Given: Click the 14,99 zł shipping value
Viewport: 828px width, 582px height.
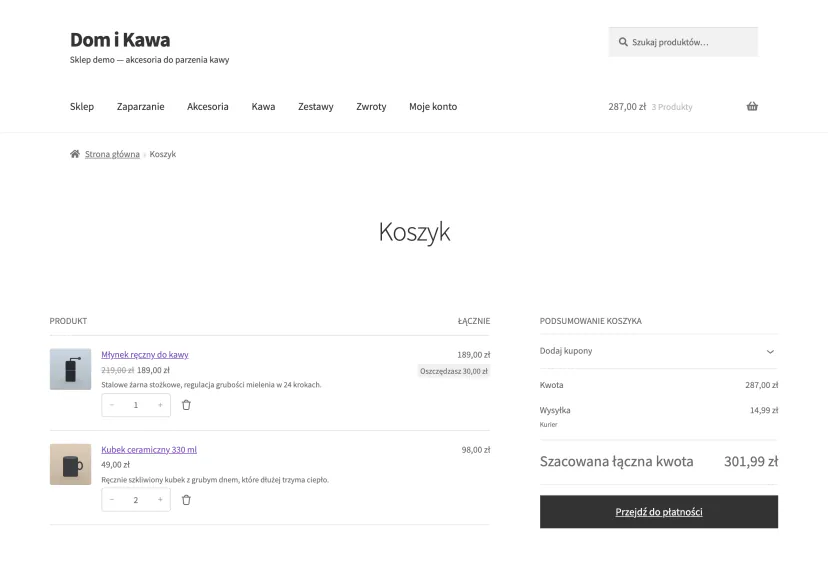Looking at the screenshot, I should 764,410.
